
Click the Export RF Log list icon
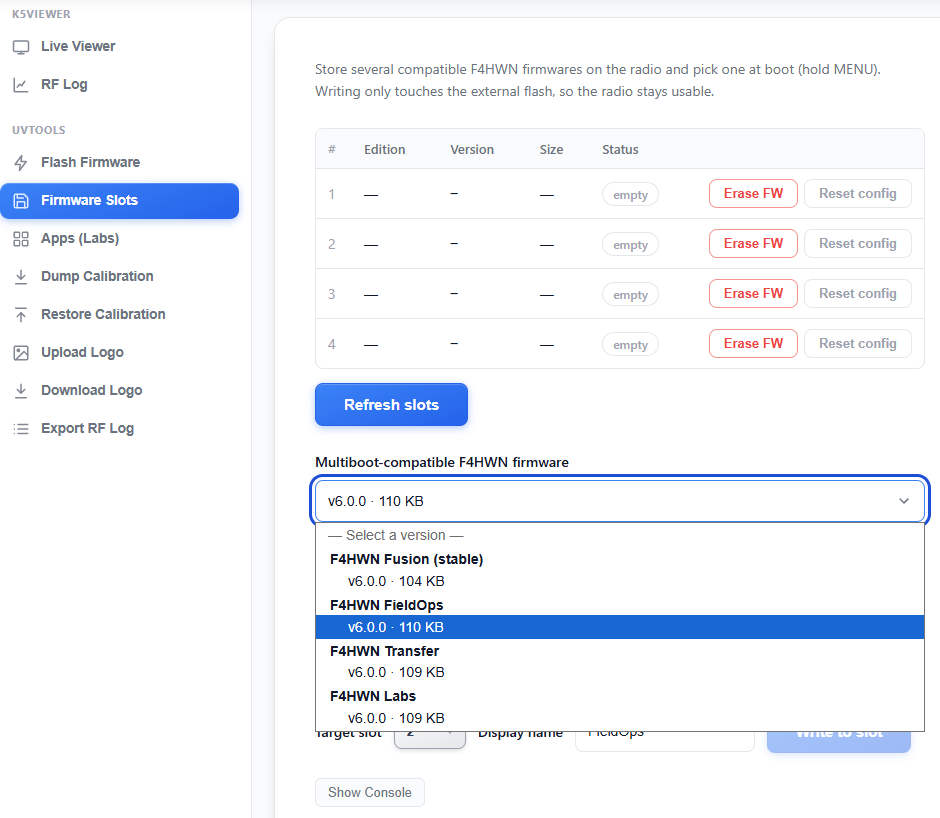[x=21, y=429]
